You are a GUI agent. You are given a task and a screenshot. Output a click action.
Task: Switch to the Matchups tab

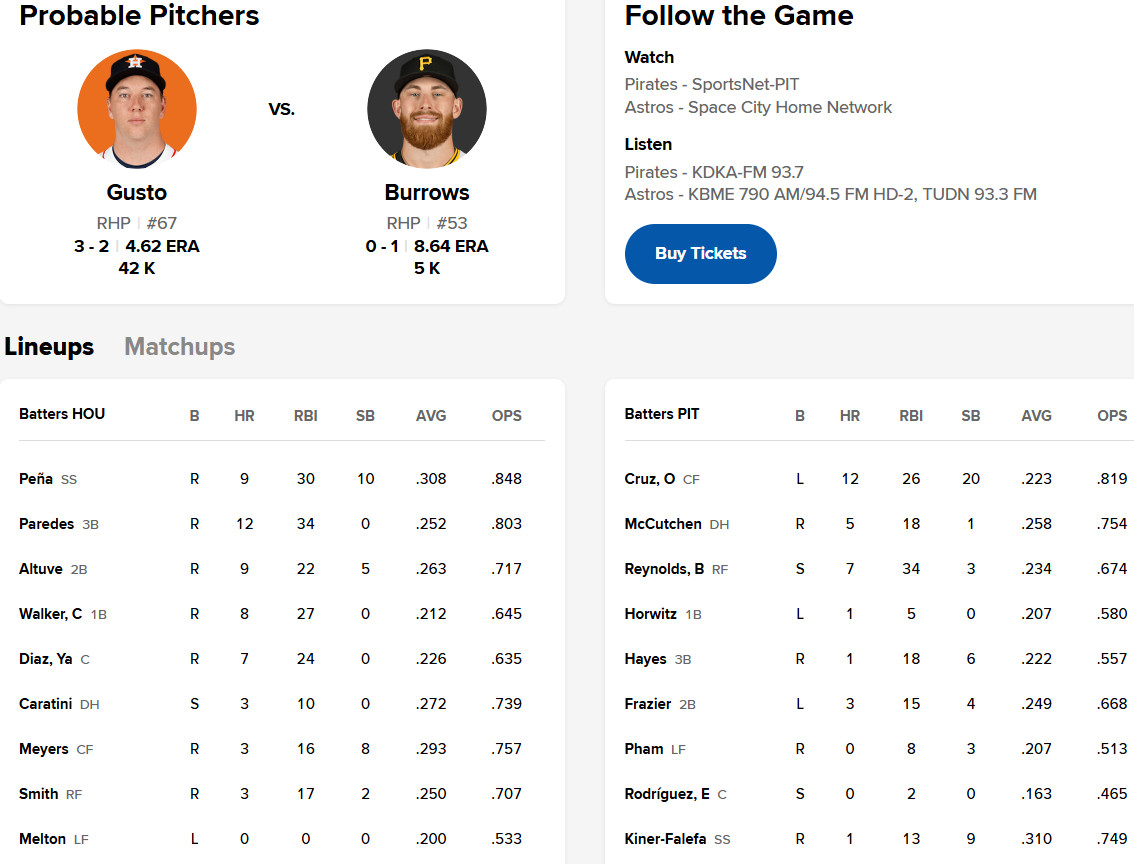click(x=180, y=347)
